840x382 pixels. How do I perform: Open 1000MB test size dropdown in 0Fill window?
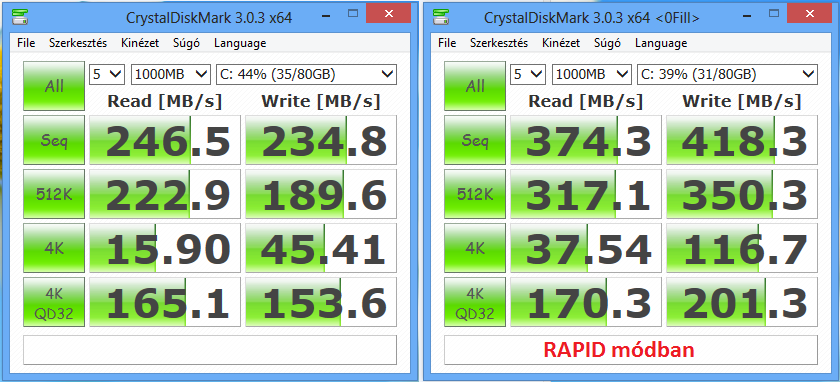592,74
